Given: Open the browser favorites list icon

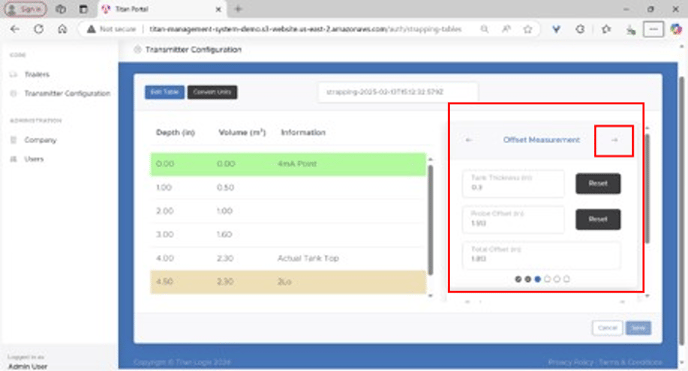Looking at the screenshot, I should [x=606, y=29].
